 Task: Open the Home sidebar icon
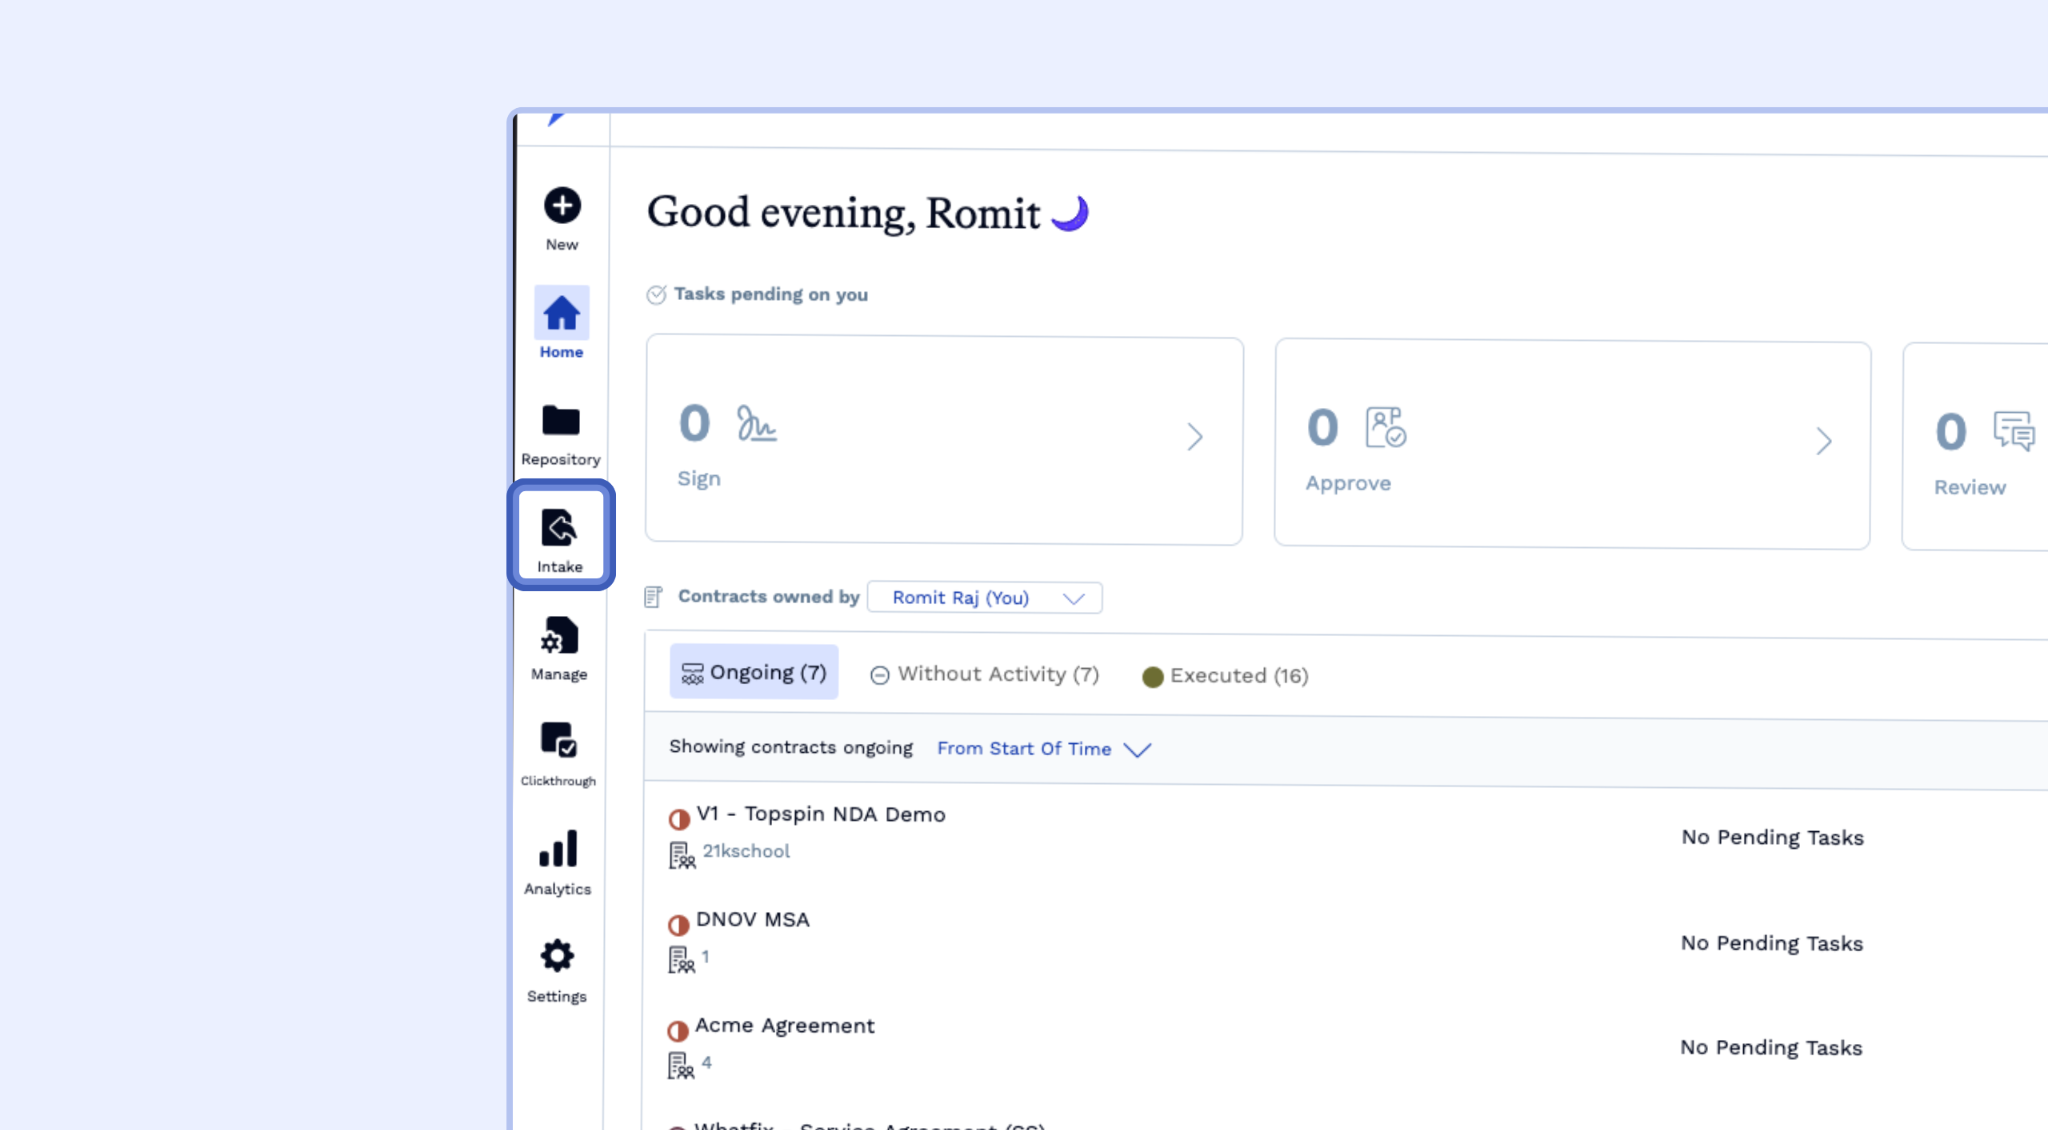tap(561, 314)
